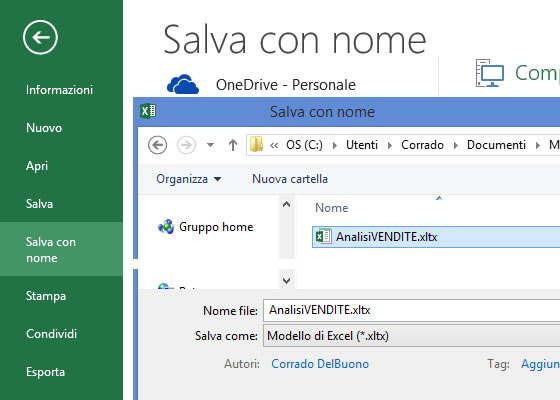Click Corrado in the address path
This screenshot has width=560, height=400.
[422, 145]
